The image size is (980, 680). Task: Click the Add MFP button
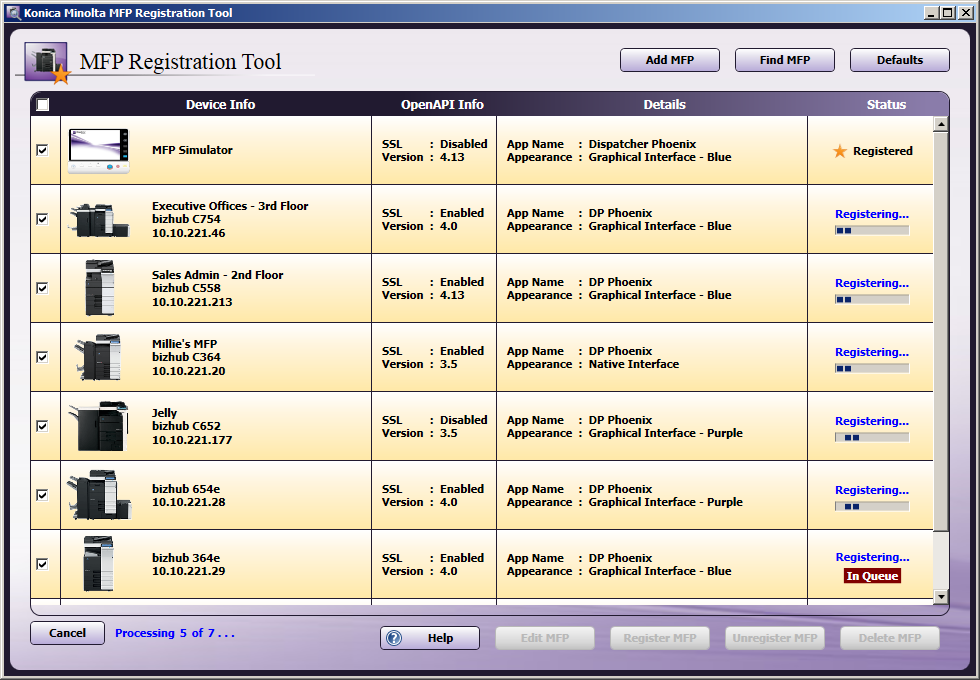click(x=669, y=60)
